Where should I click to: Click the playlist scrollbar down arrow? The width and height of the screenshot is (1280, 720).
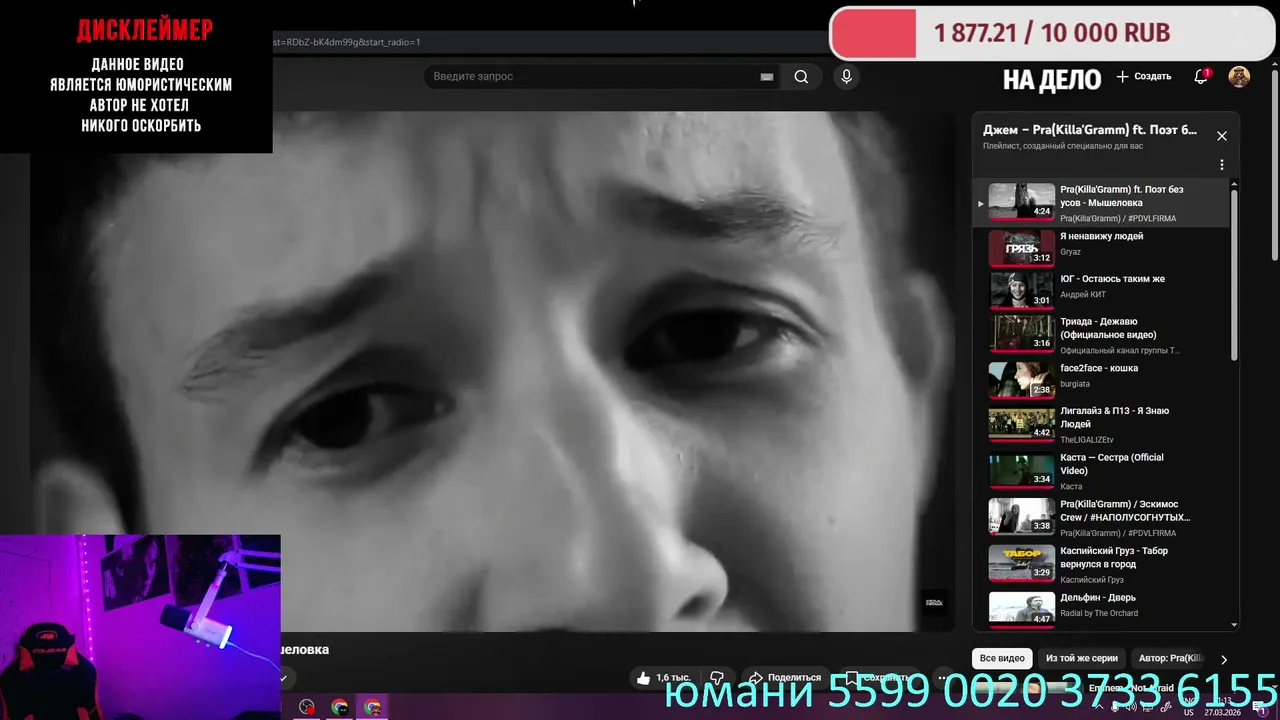click(x=1234, y=625)
